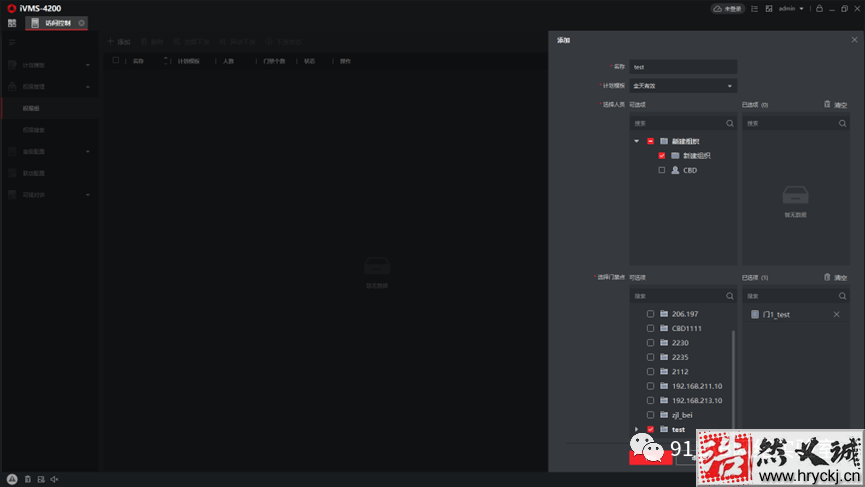Check the zjl_bei device checkbox
The width and height of the screenshot is (865, 487).
coord(650,415)
